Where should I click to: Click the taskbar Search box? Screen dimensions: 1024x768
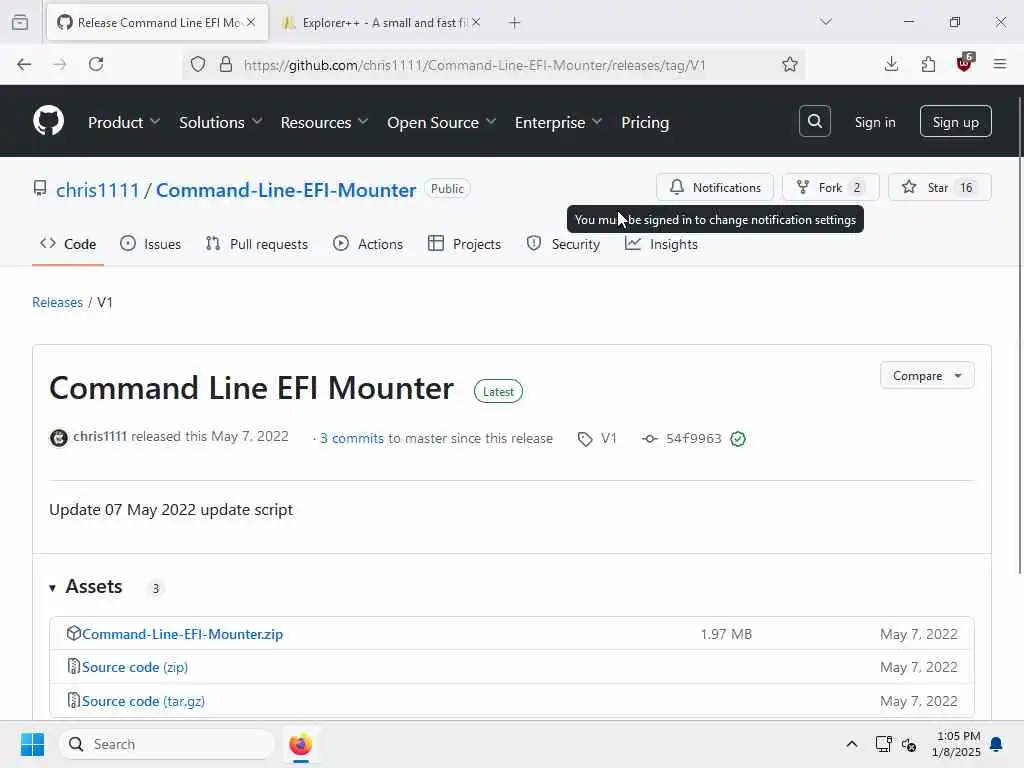tap(167, 744)
